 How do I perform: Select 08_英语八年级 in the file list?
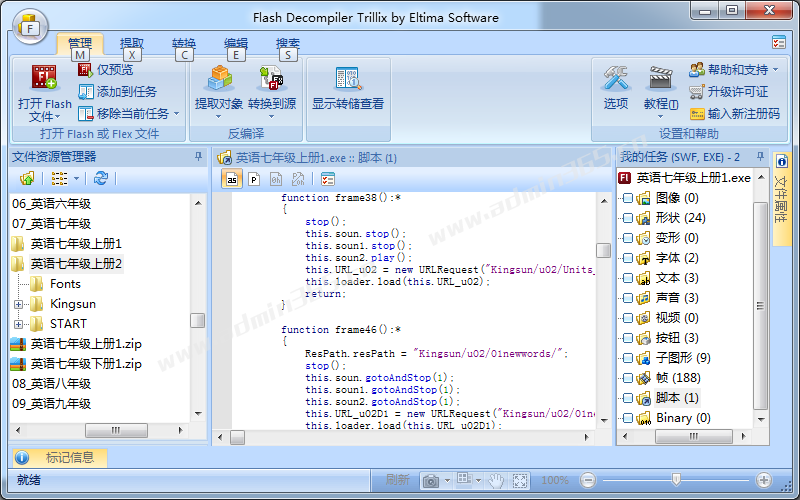click(52, 384)
